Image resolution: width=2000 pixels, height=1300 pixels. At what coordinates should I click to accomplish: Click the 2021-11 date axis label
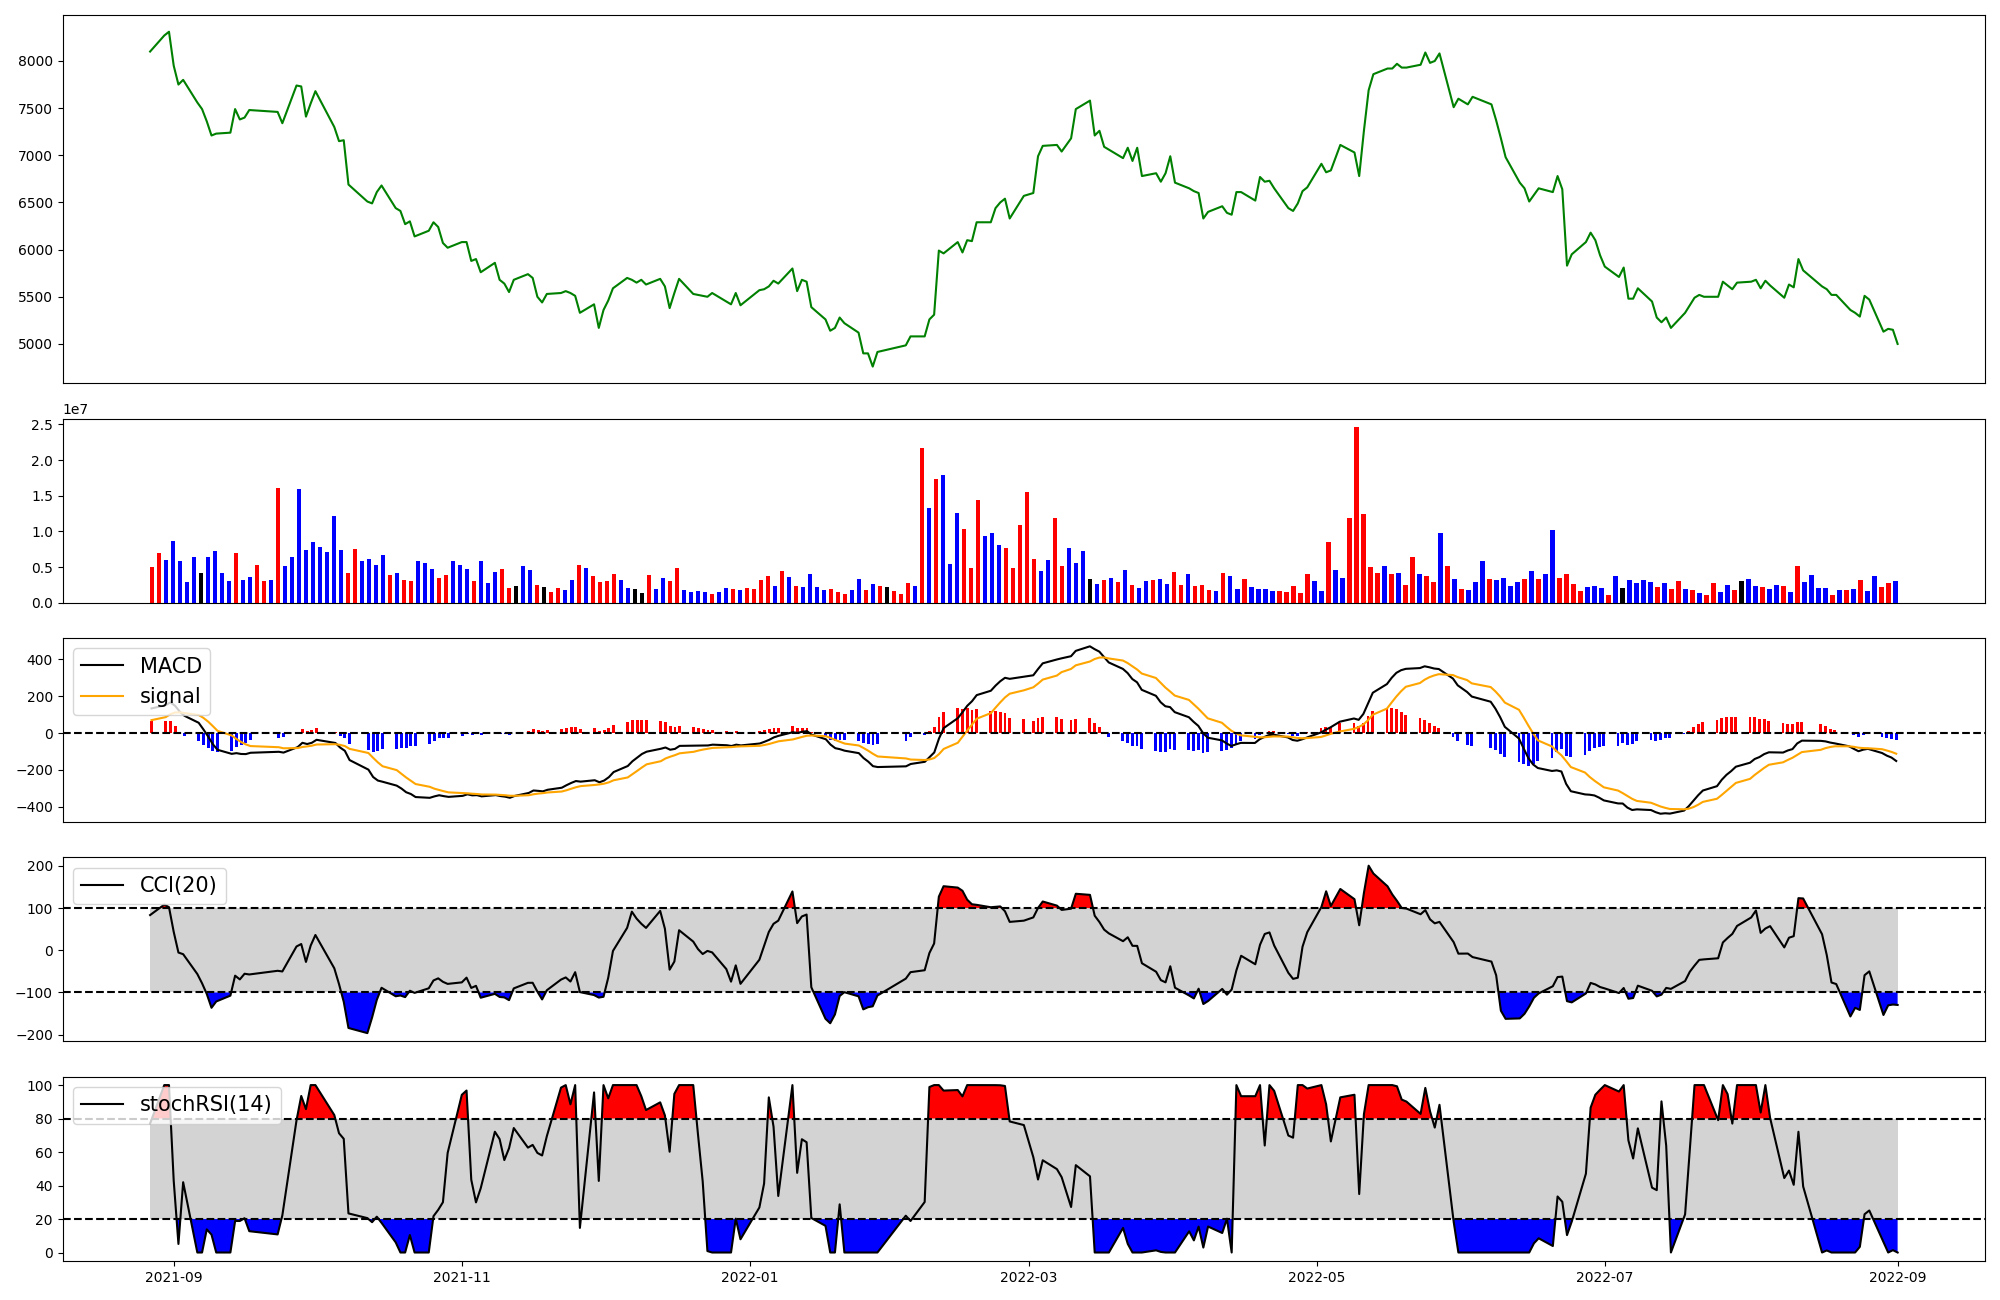tap(462, 1277)
